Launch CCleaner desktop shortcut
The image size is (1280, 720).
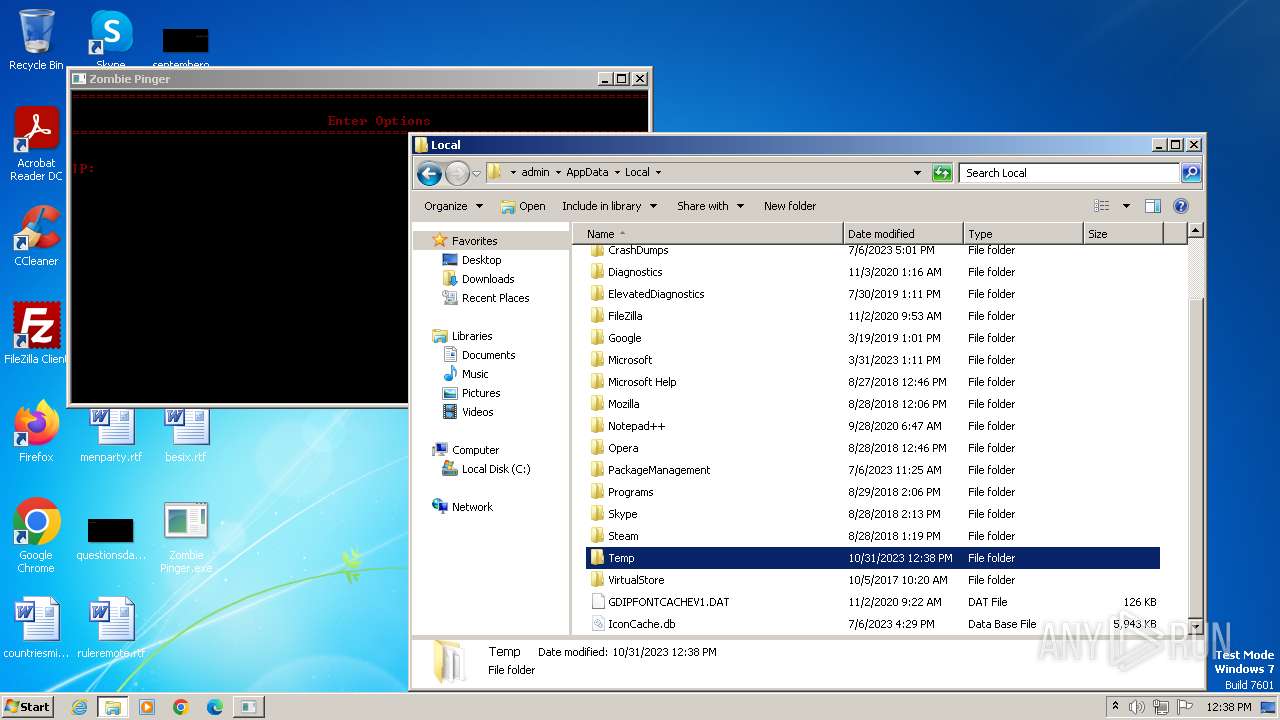click(x=36, y=236)
